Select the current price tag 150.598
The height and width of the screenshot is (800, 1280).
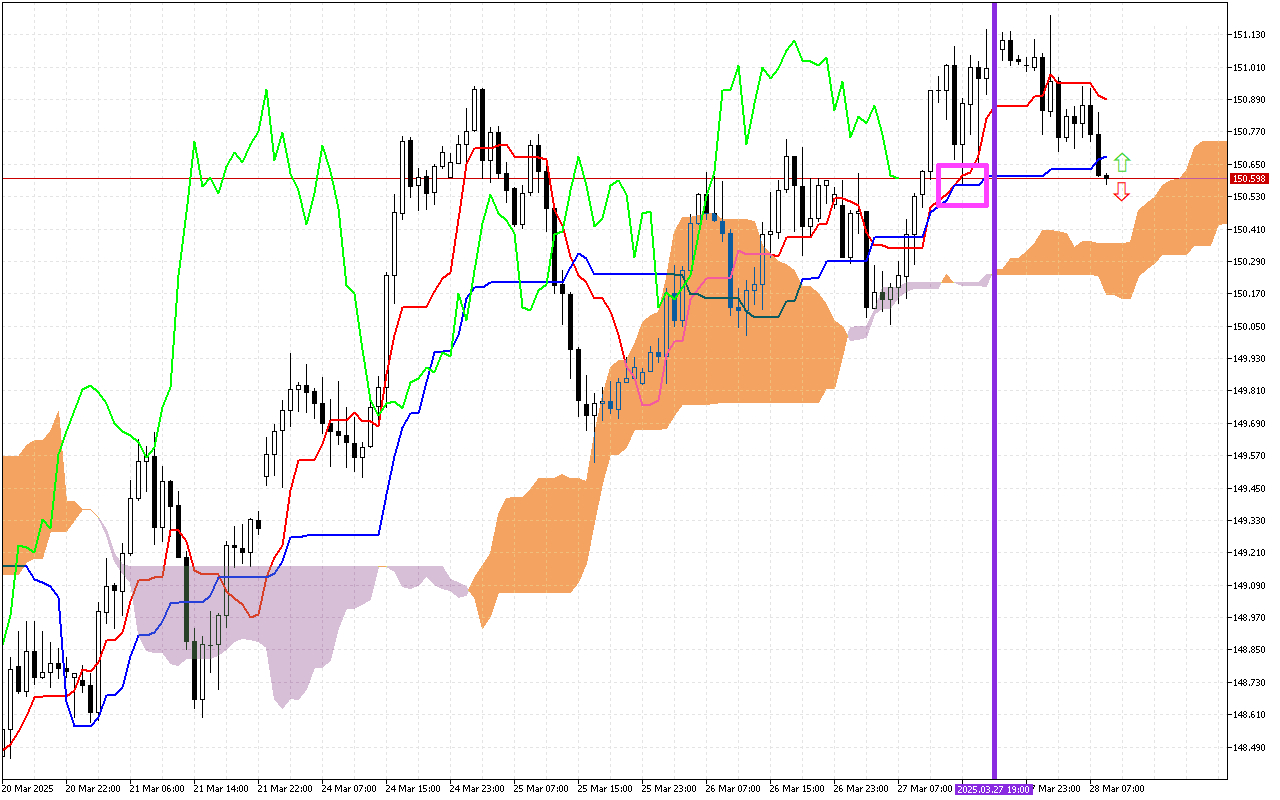(x=1250, y=179)
